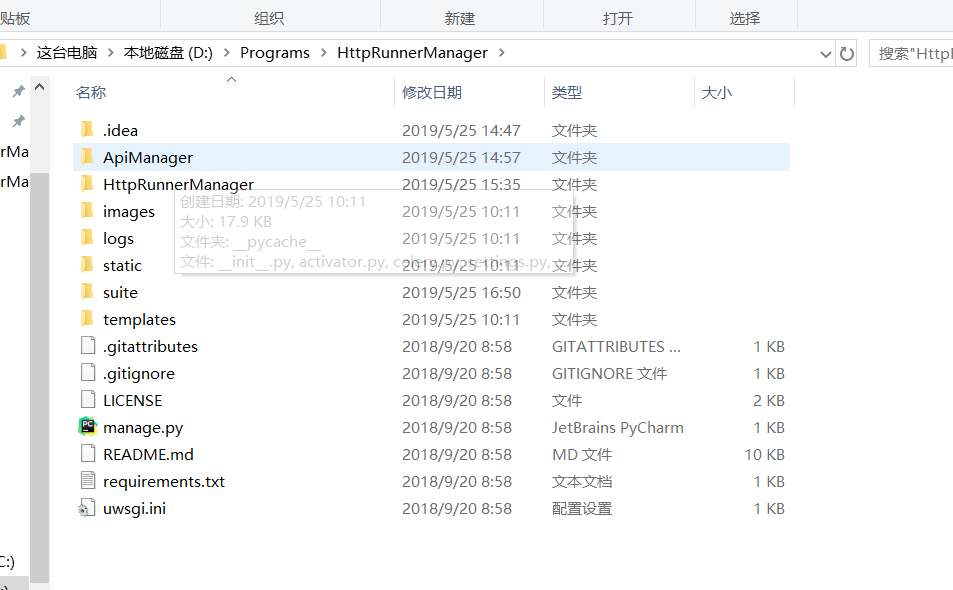Navigate to Programs in breadcrumb
The height and width of the screenshot is (590, 953).
pyautogui.click(x=275, y=53)
